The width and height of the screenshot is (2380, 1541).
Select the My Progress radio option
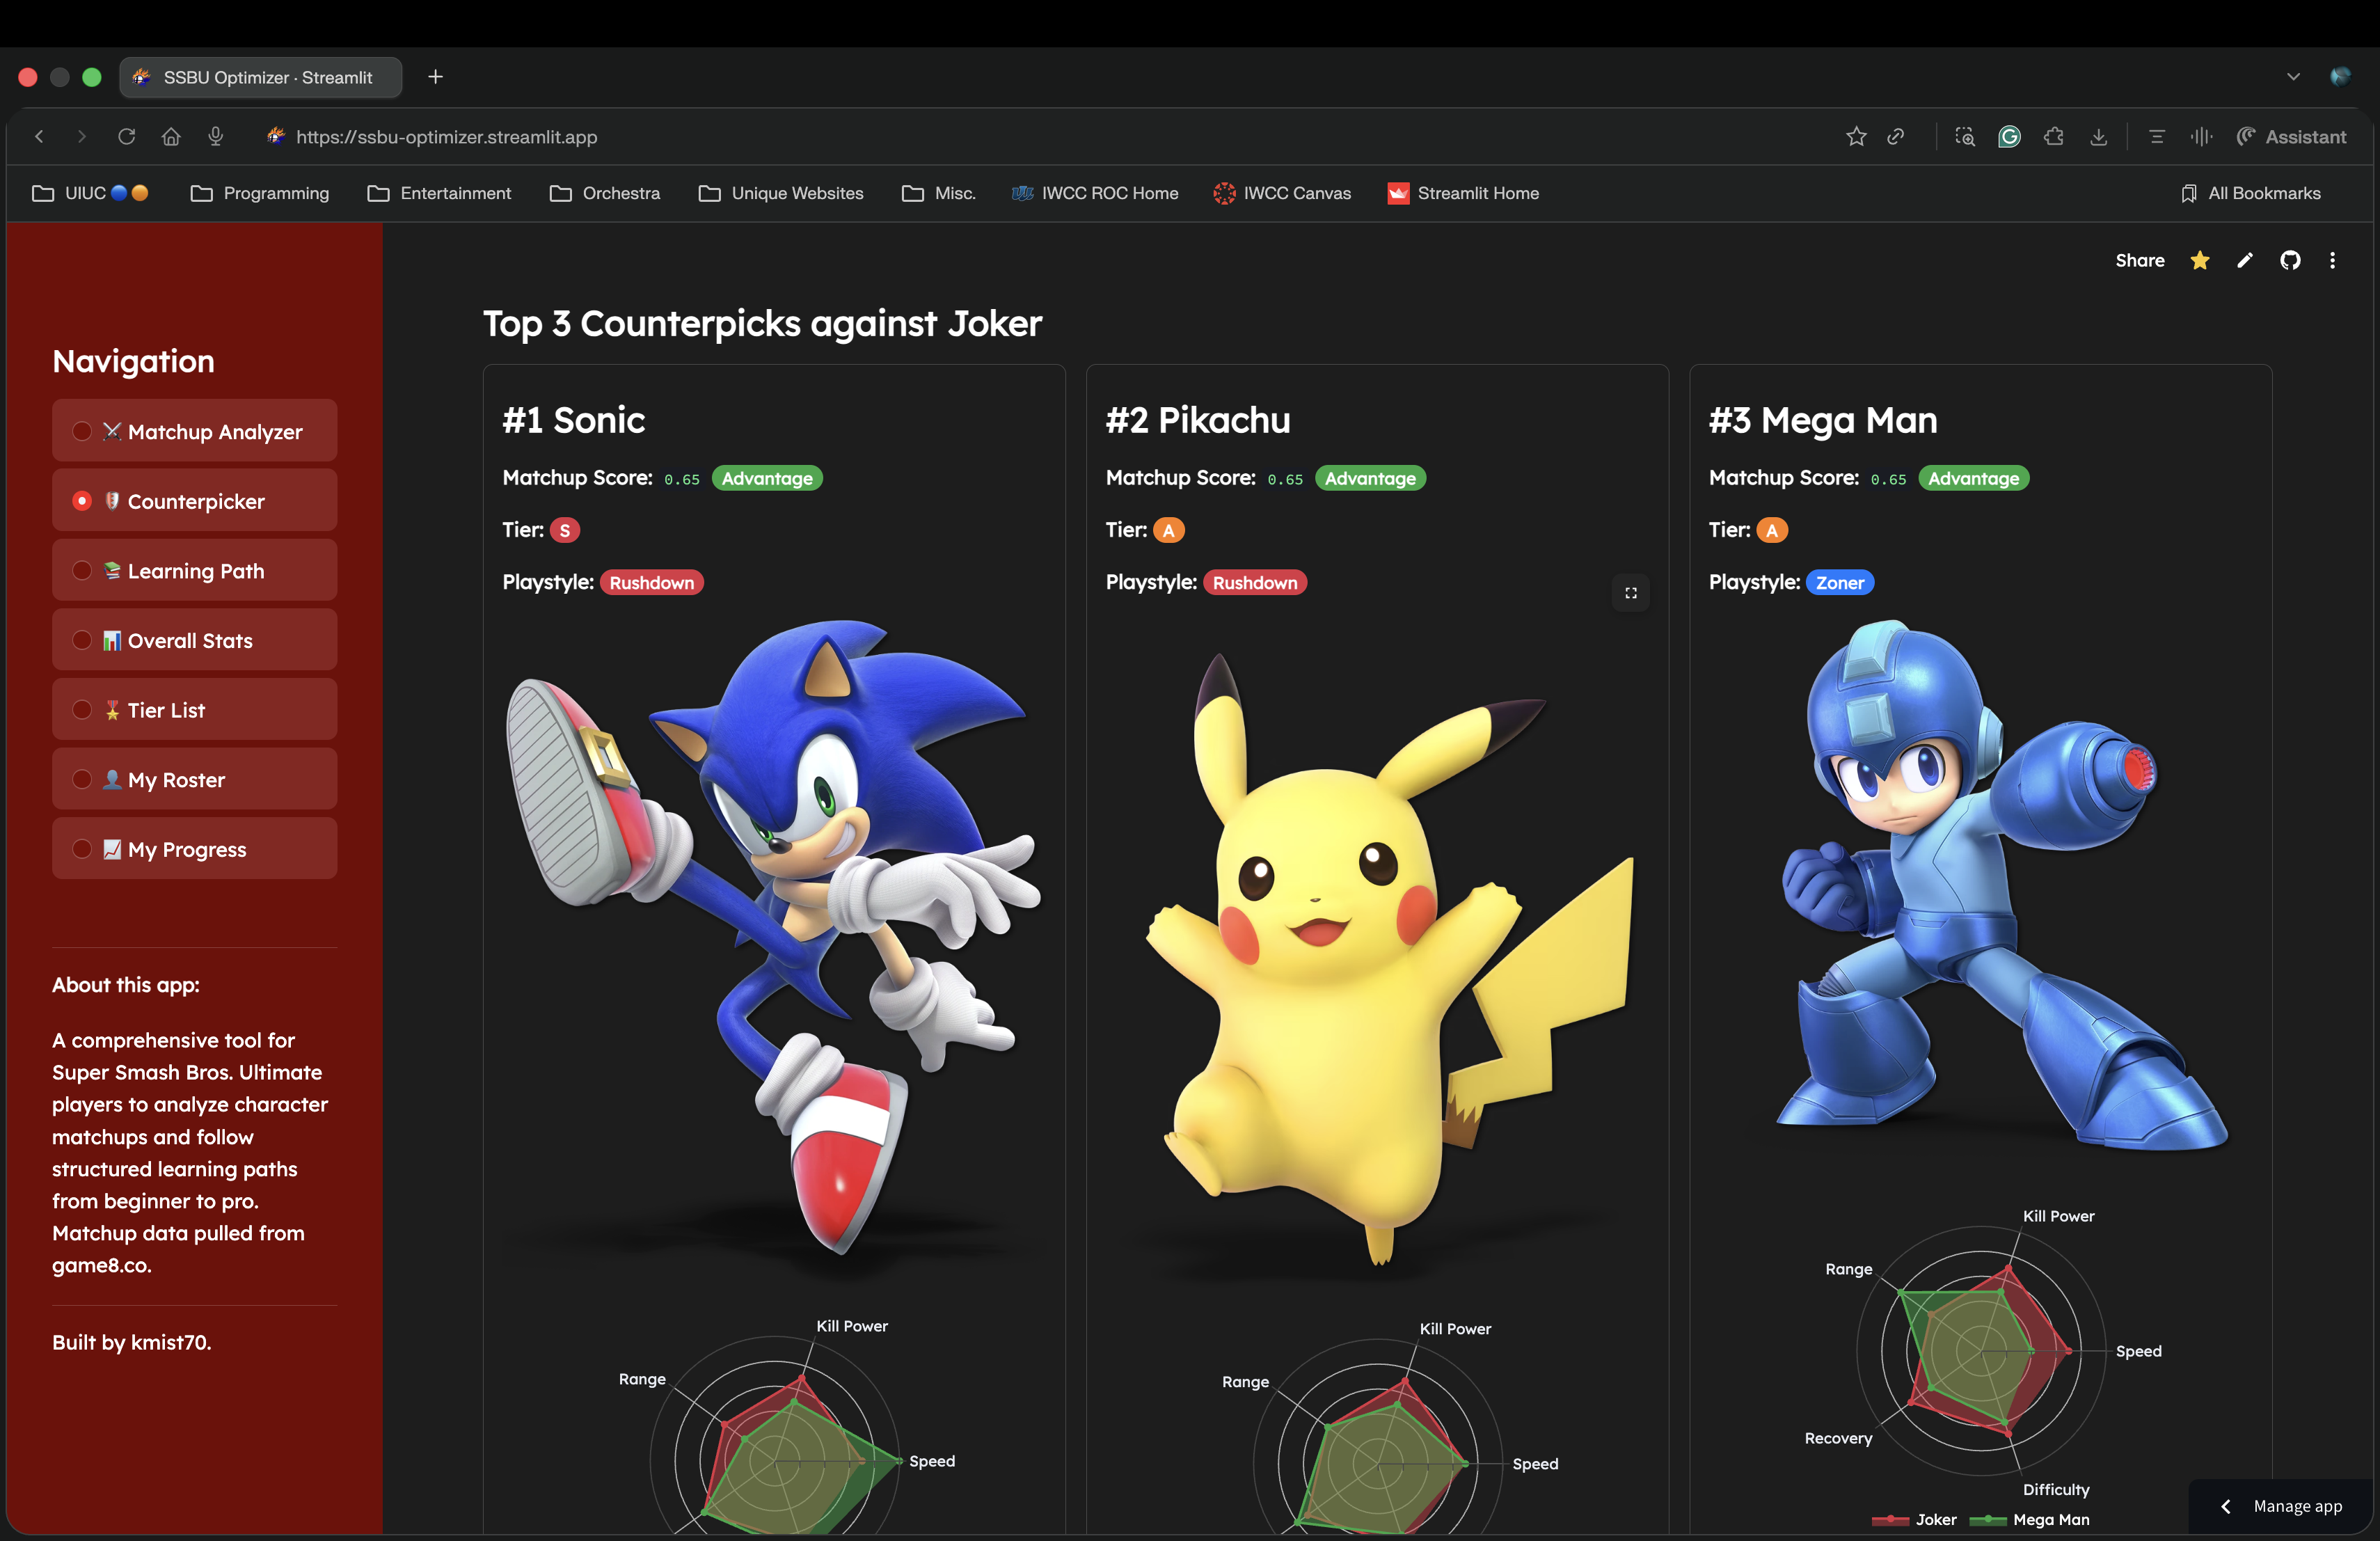194,849
